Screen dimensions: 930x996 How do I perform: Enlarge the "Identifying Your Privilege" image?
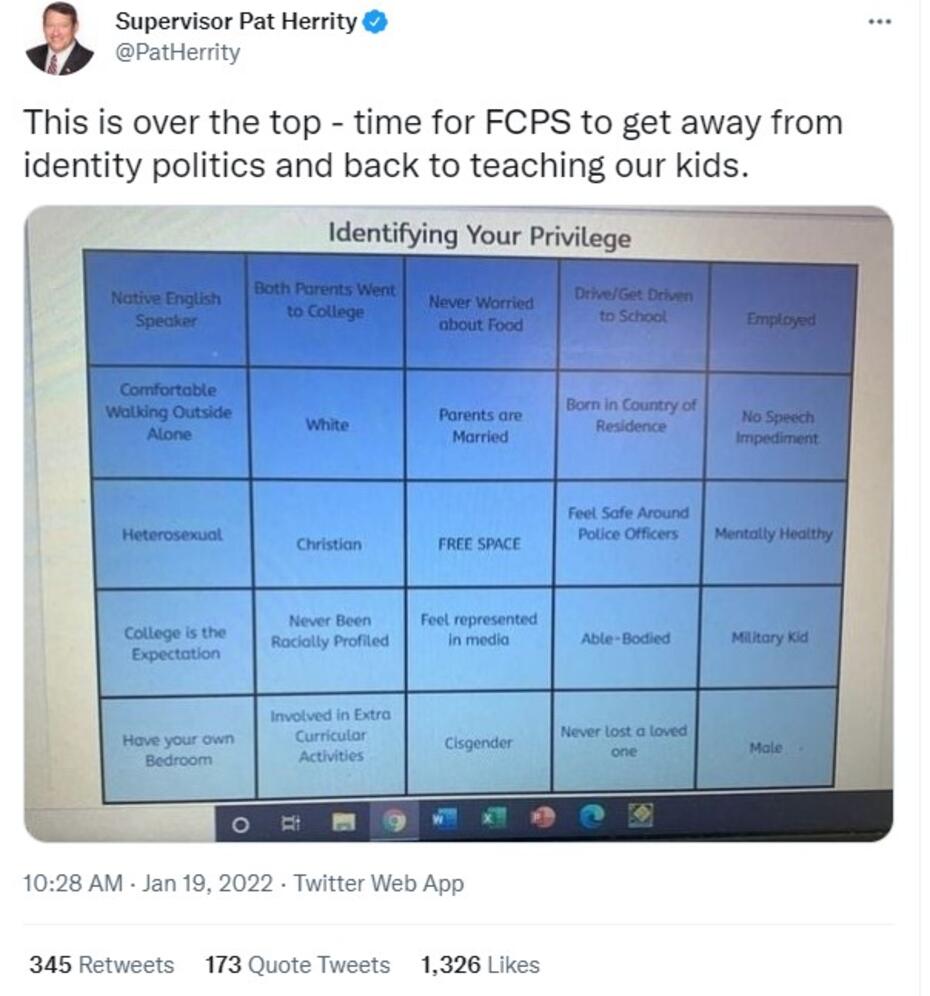pos(458,520)
